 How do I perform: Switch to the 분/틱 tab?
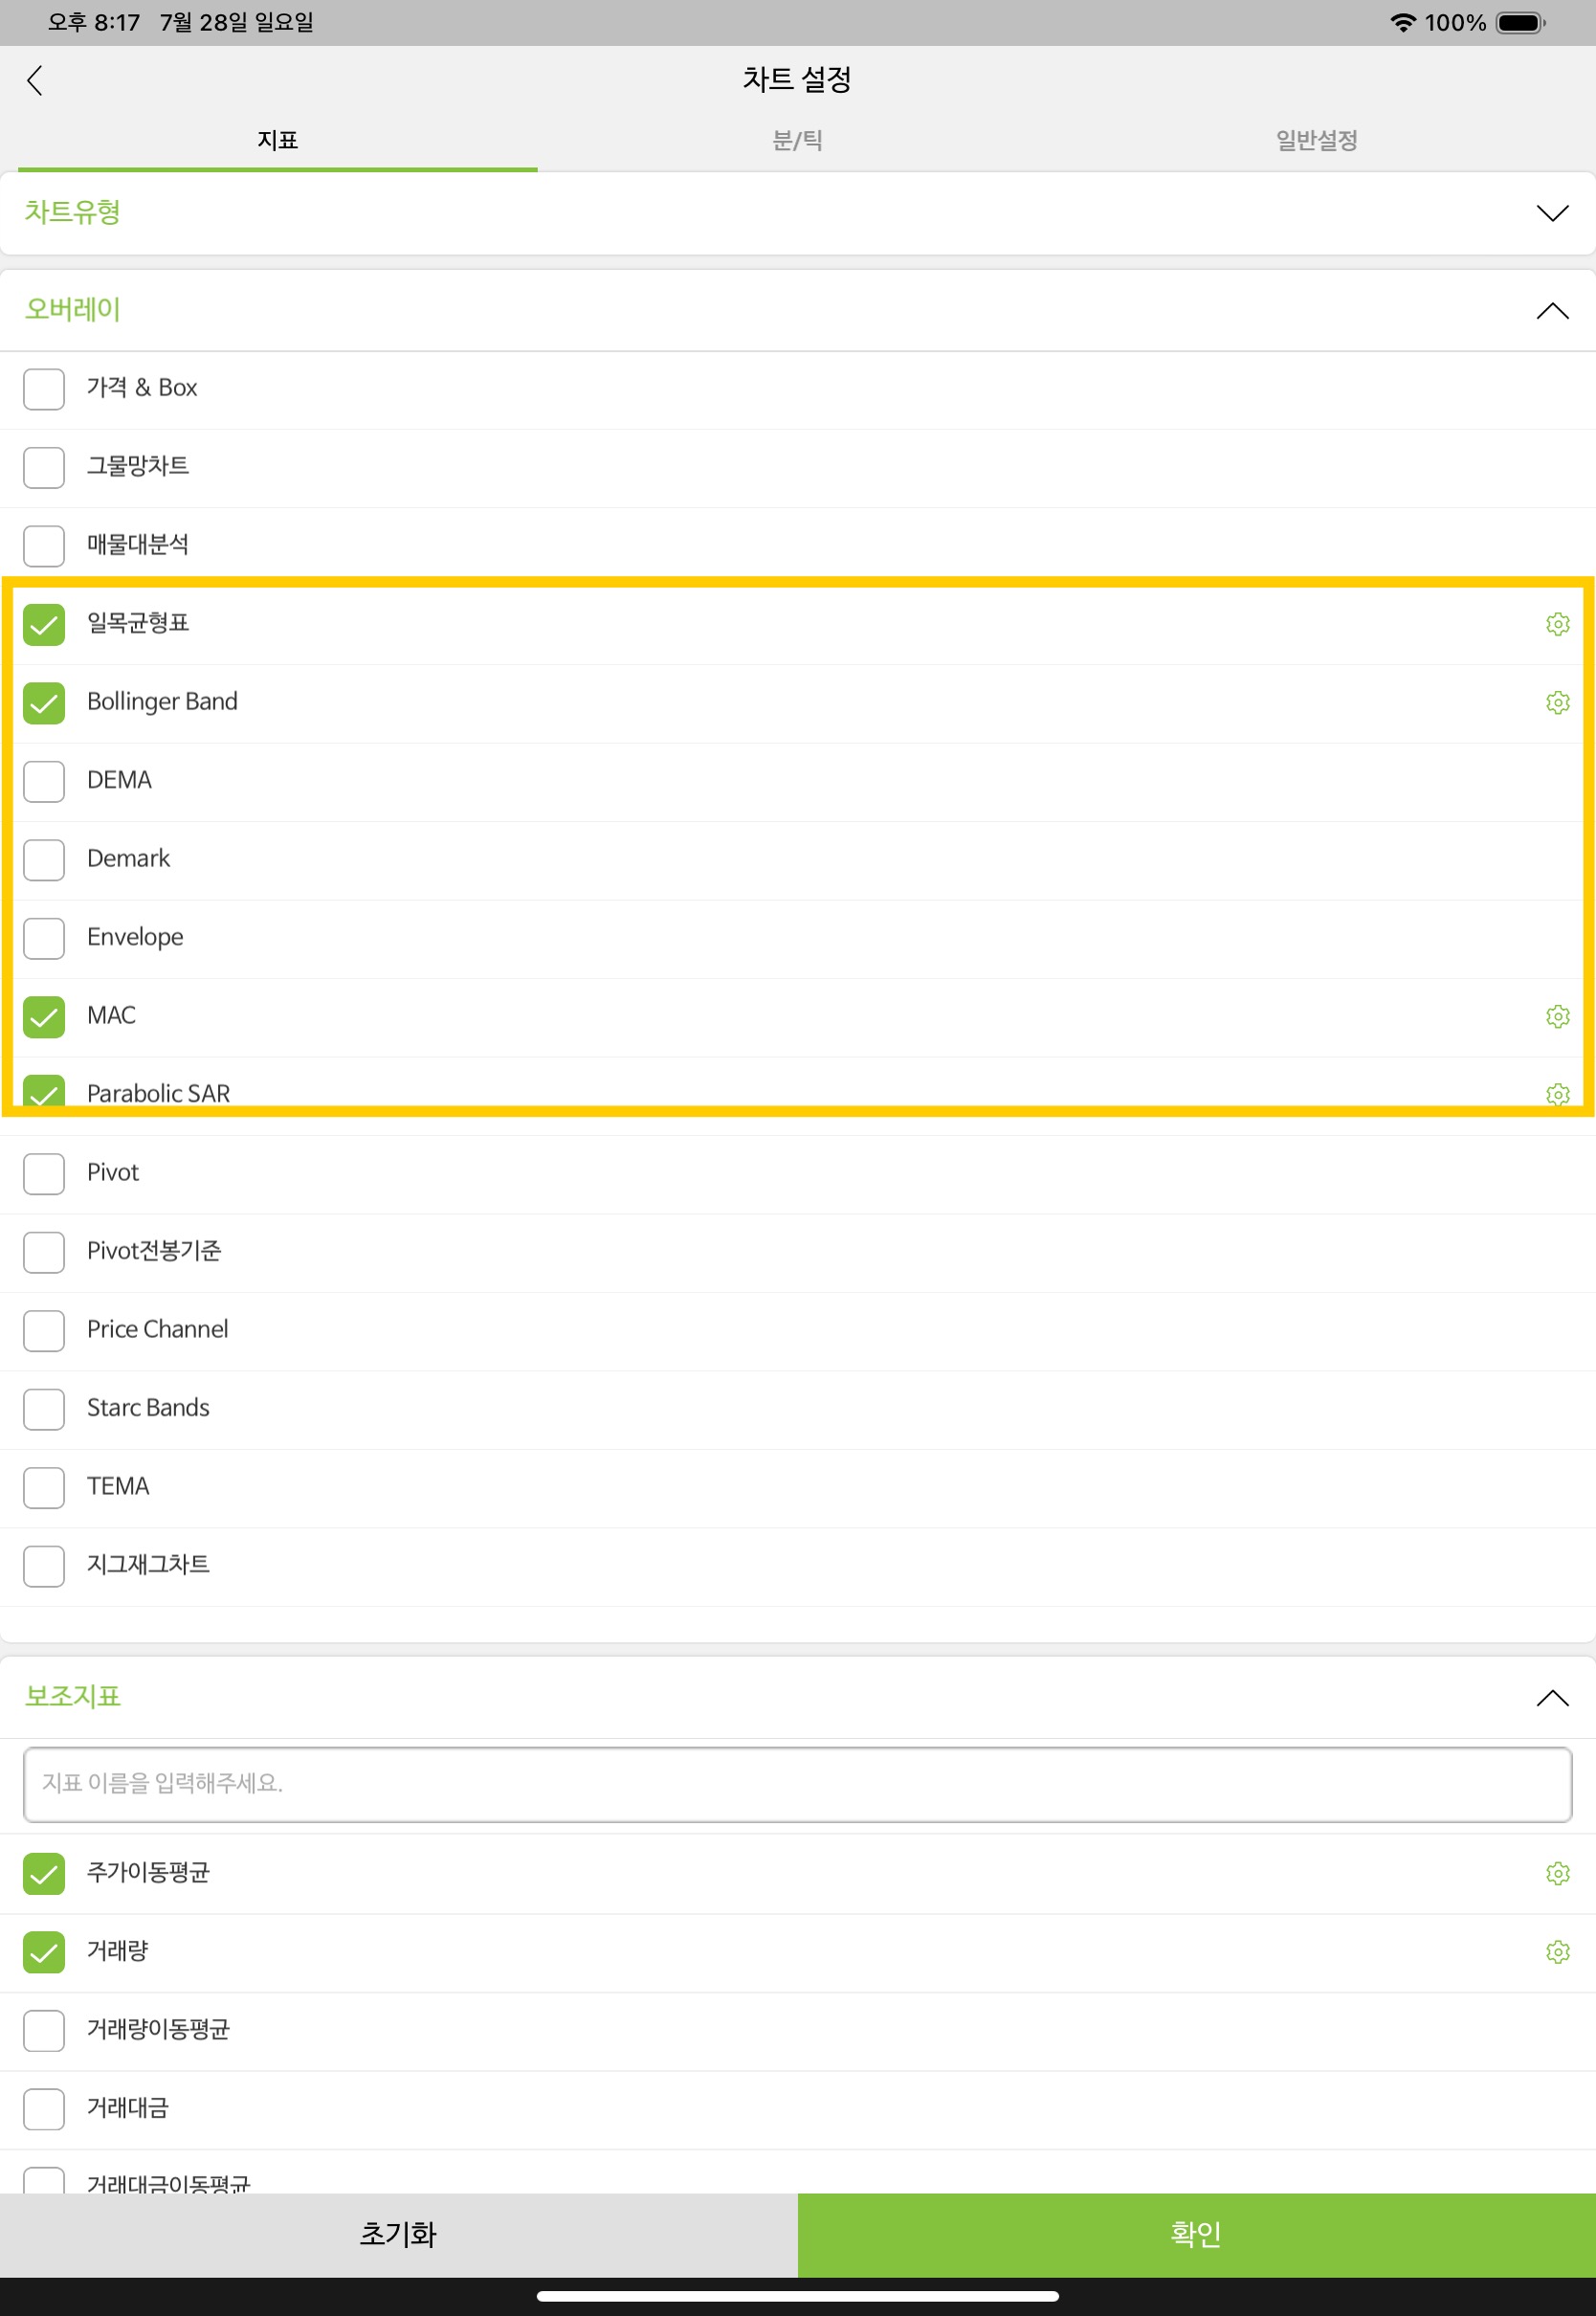(x=797, y=141)
